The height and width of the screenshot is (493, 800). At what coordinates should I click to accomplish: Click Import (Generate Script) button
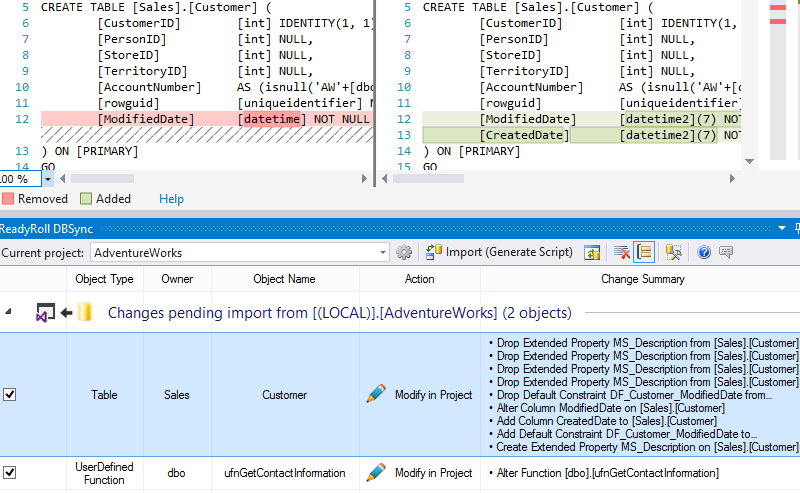click(498, 253)
